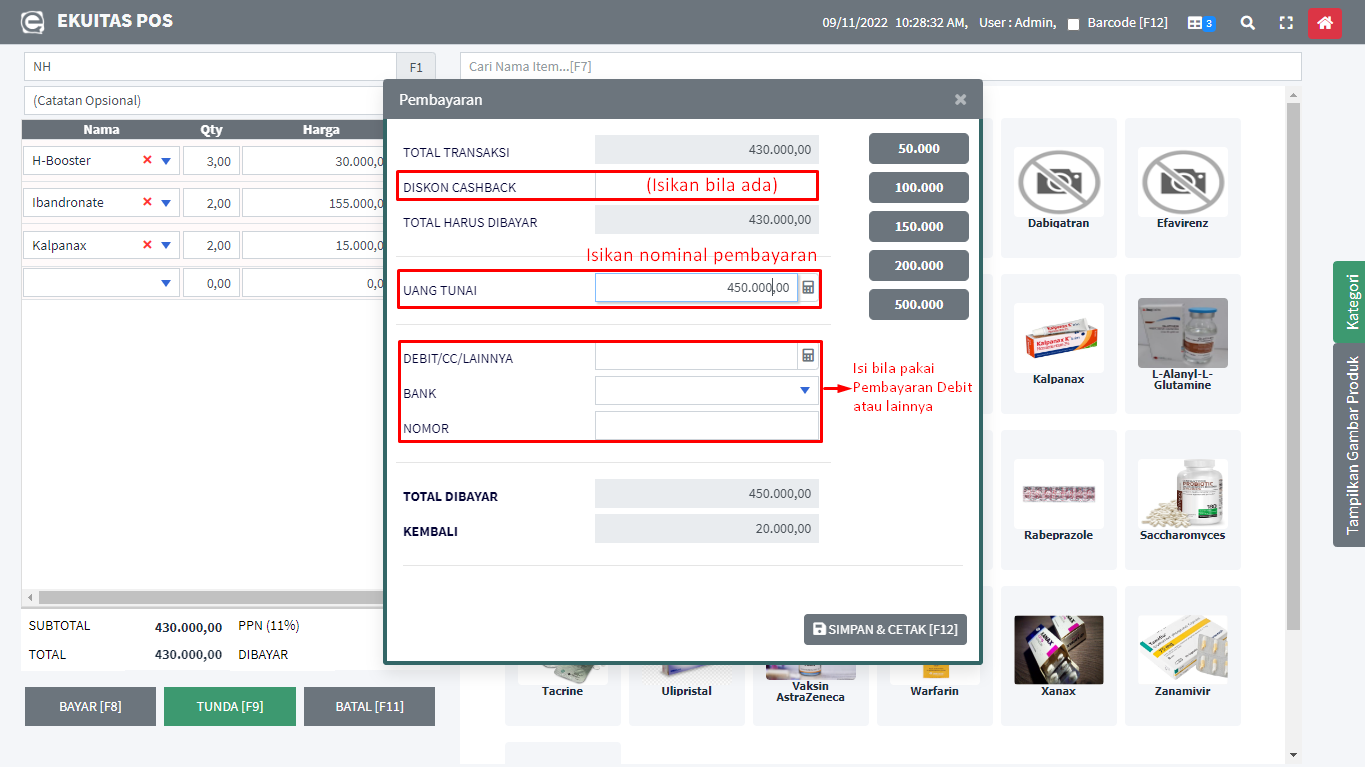Expand the Bank dropdown list
This screenshot has width=1365, height=767.
tap(804, 391)
